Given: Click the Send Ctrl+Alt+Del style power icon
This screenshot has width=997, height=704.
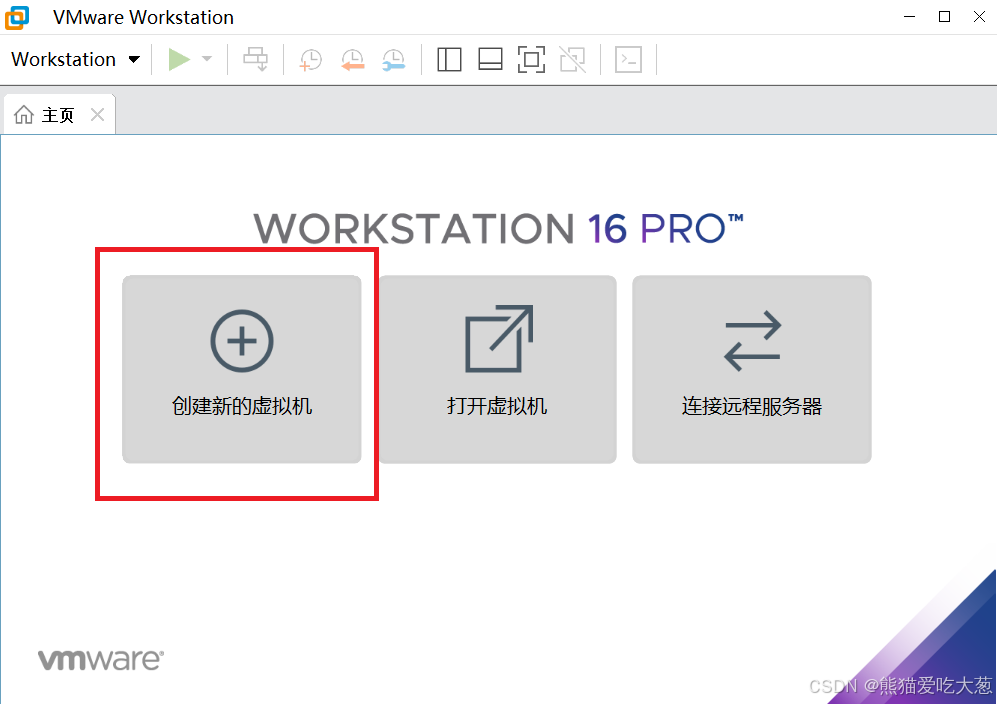Looking at the screenshot, I should coord(256,59).
